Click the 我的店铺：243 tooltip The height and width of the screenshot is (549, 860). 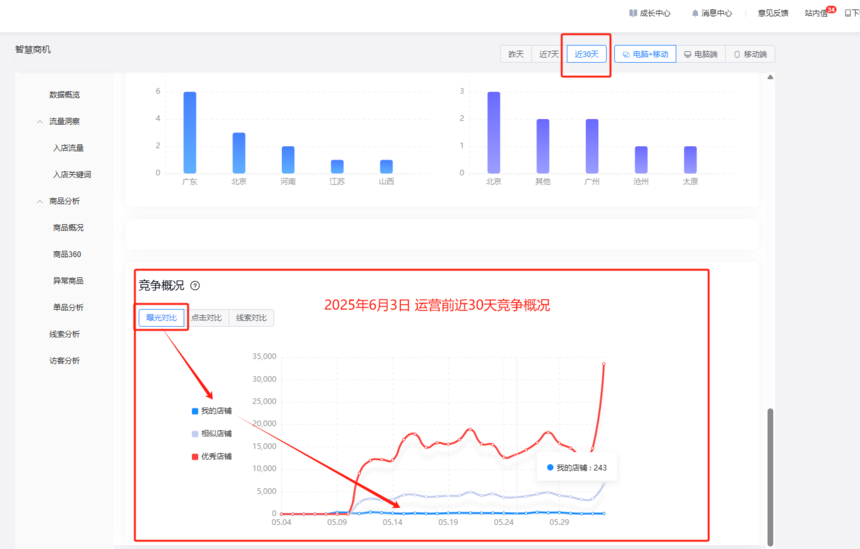(x=577, y=468)
